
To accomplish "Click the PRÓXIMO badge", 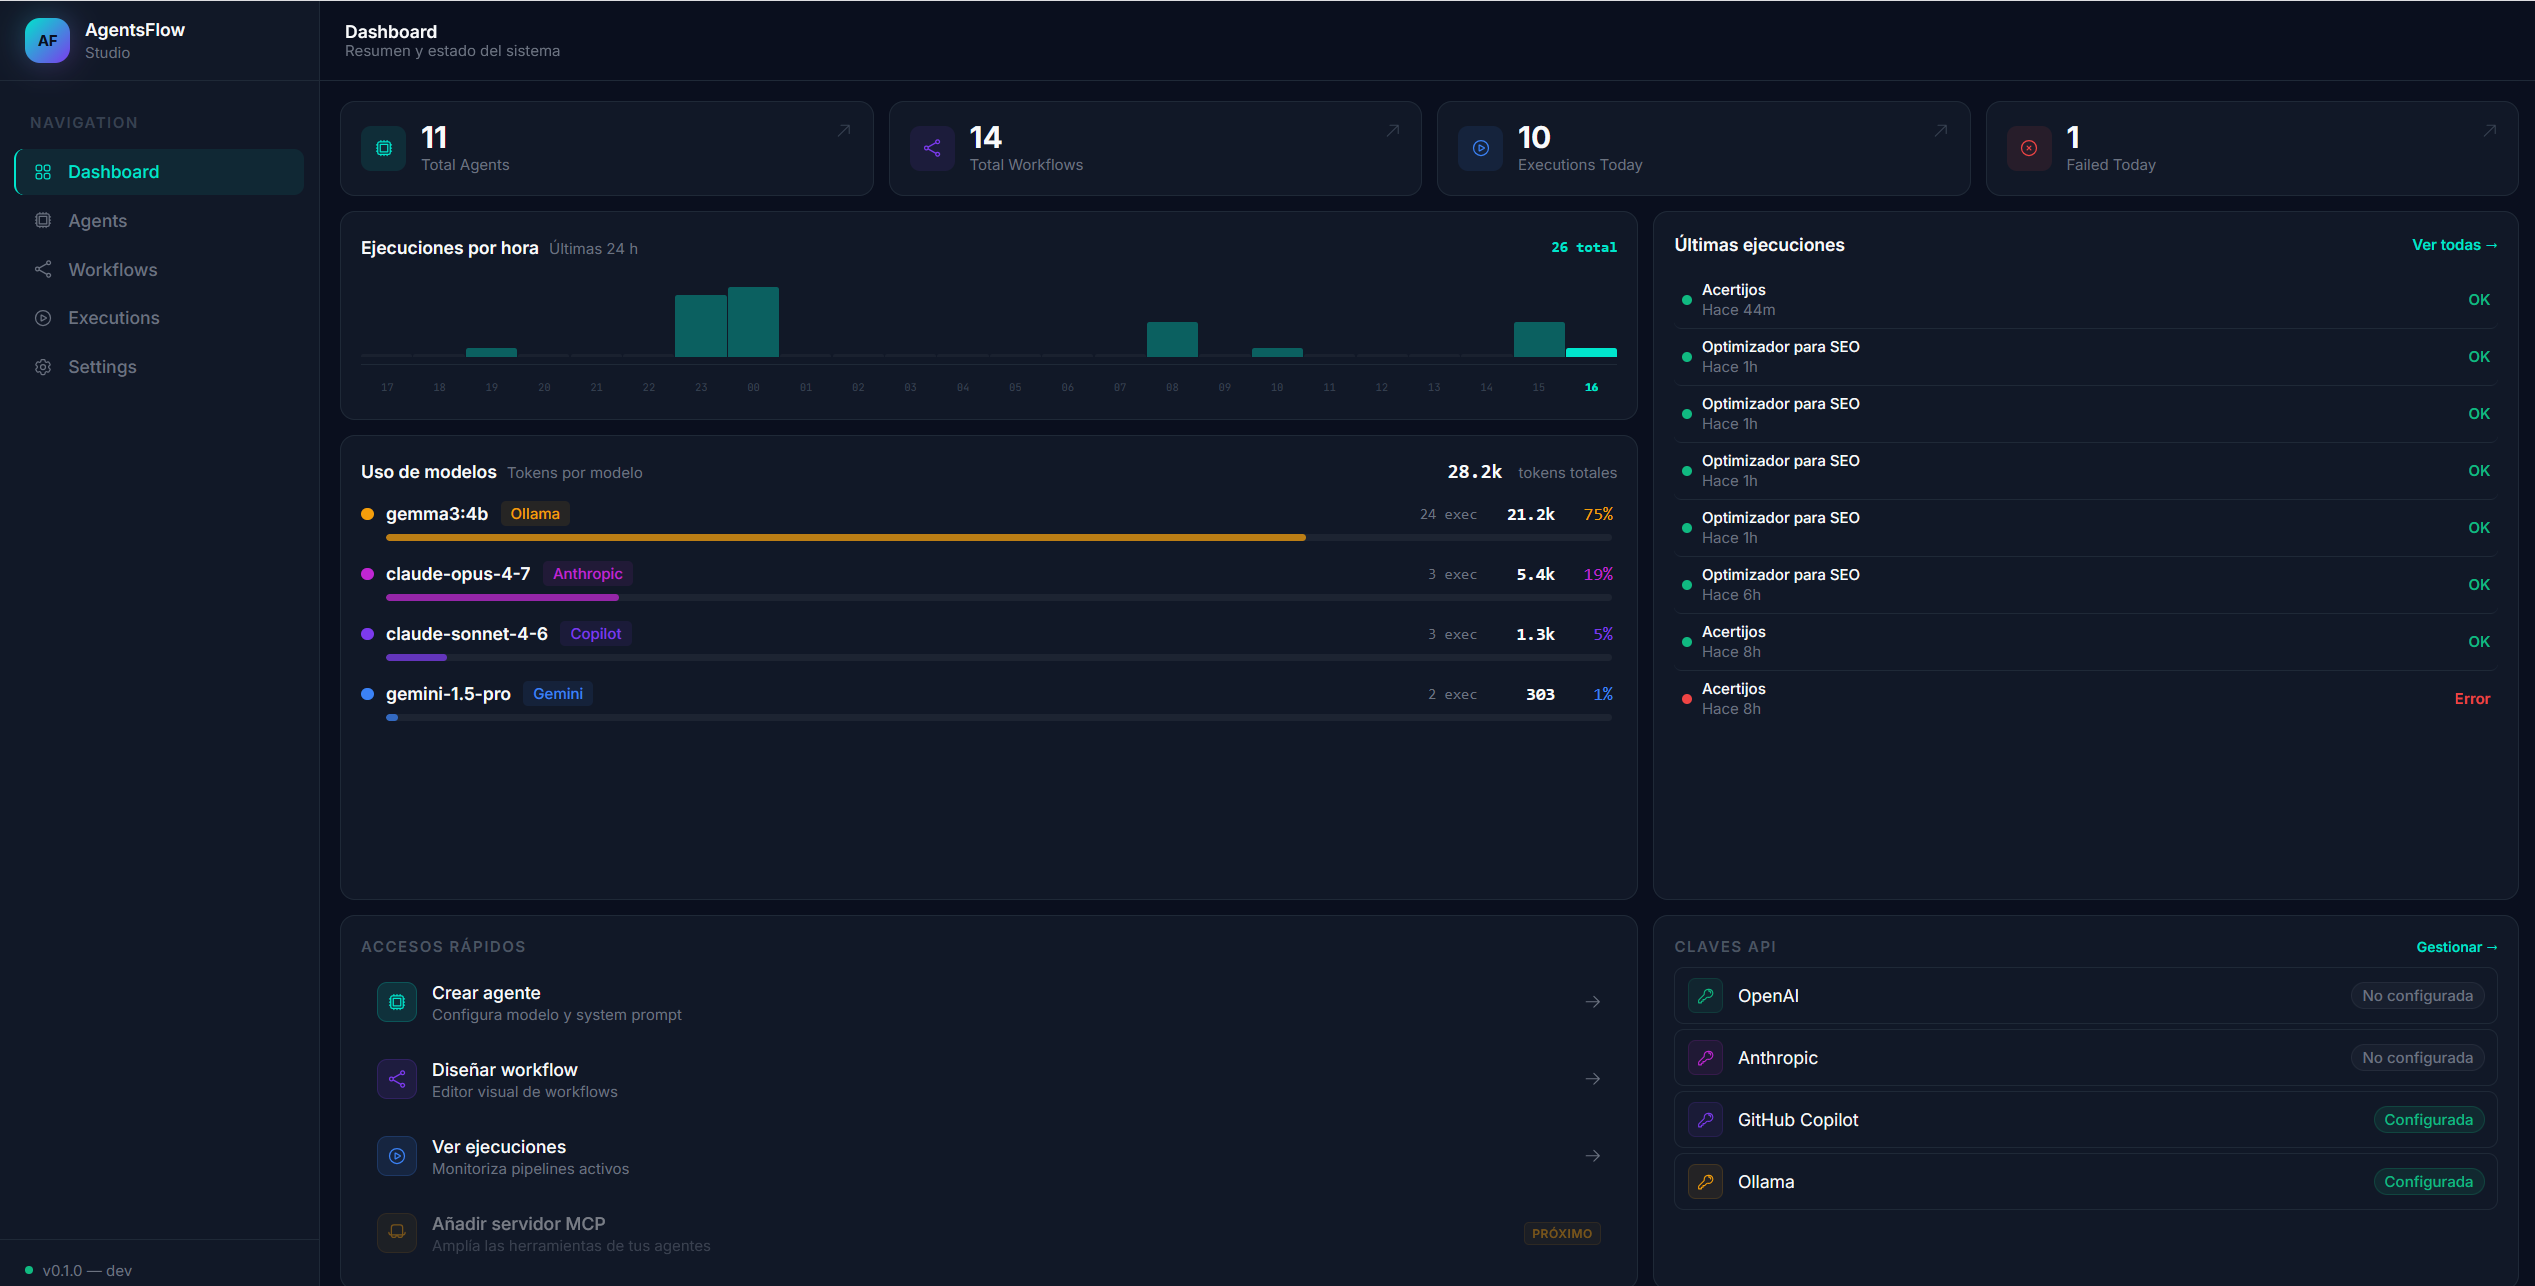I will (1562, 1234).
